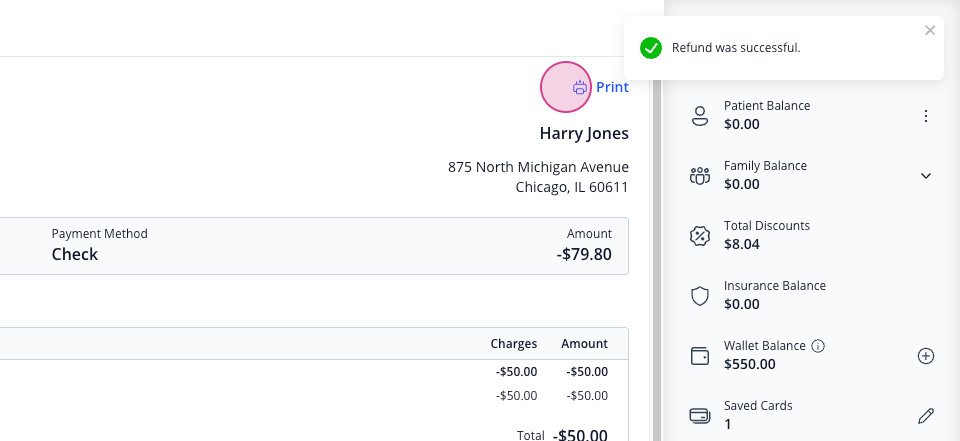Add funds with Wallet Balance plus icon
Screen dimensions: 960x441
coord(926,356)
